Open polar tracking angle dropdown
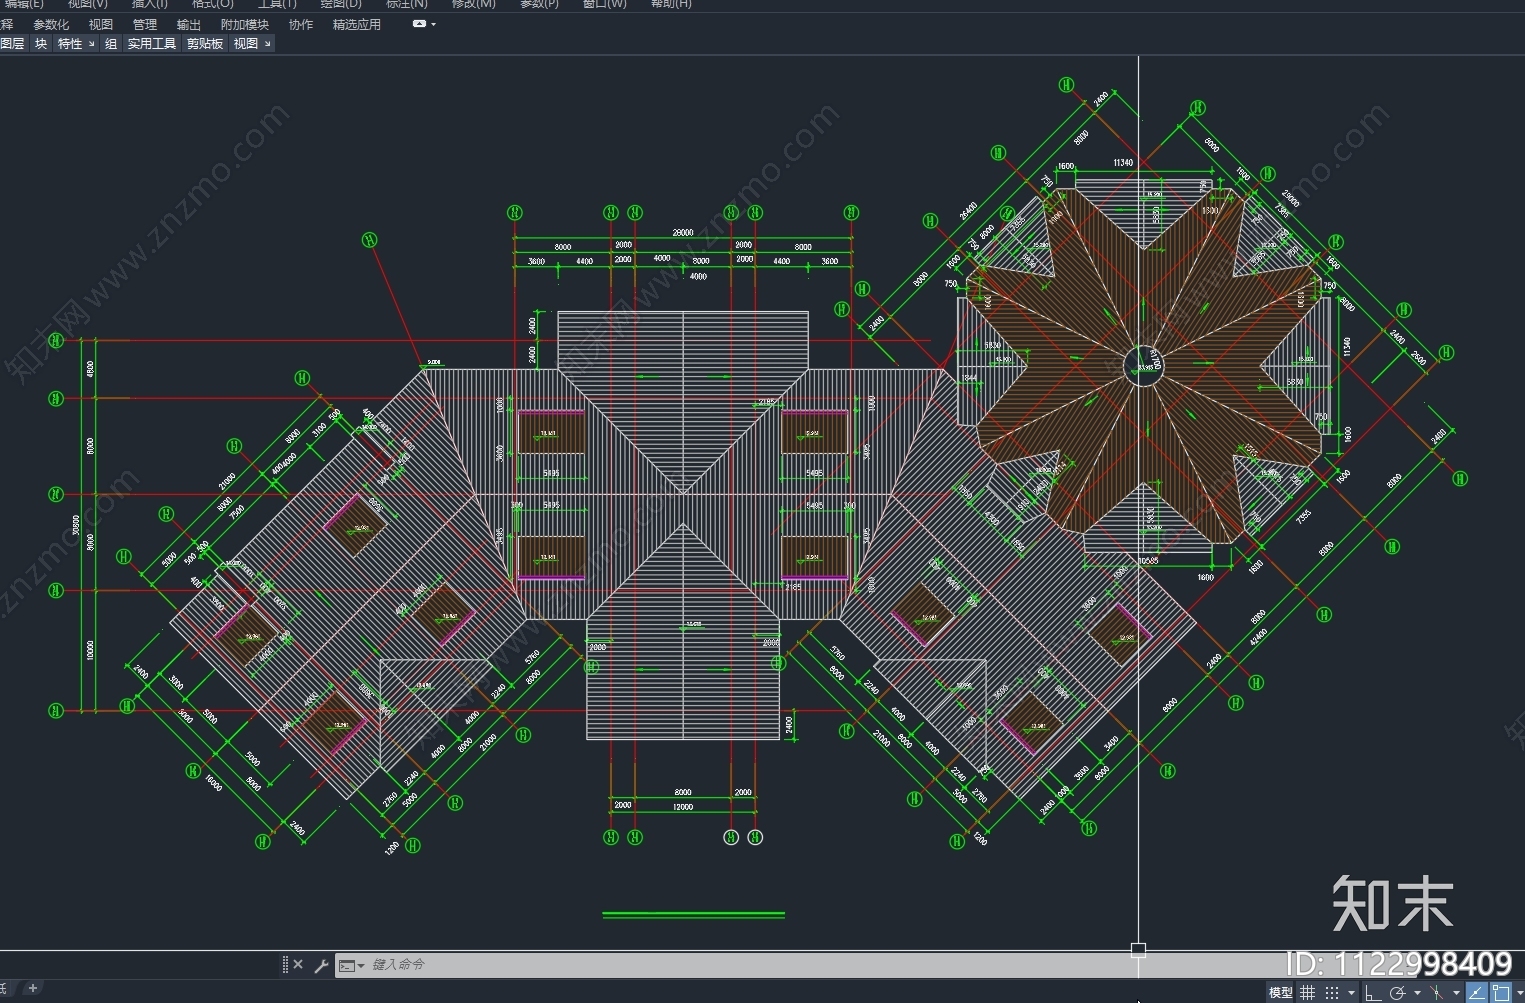 1417,993
